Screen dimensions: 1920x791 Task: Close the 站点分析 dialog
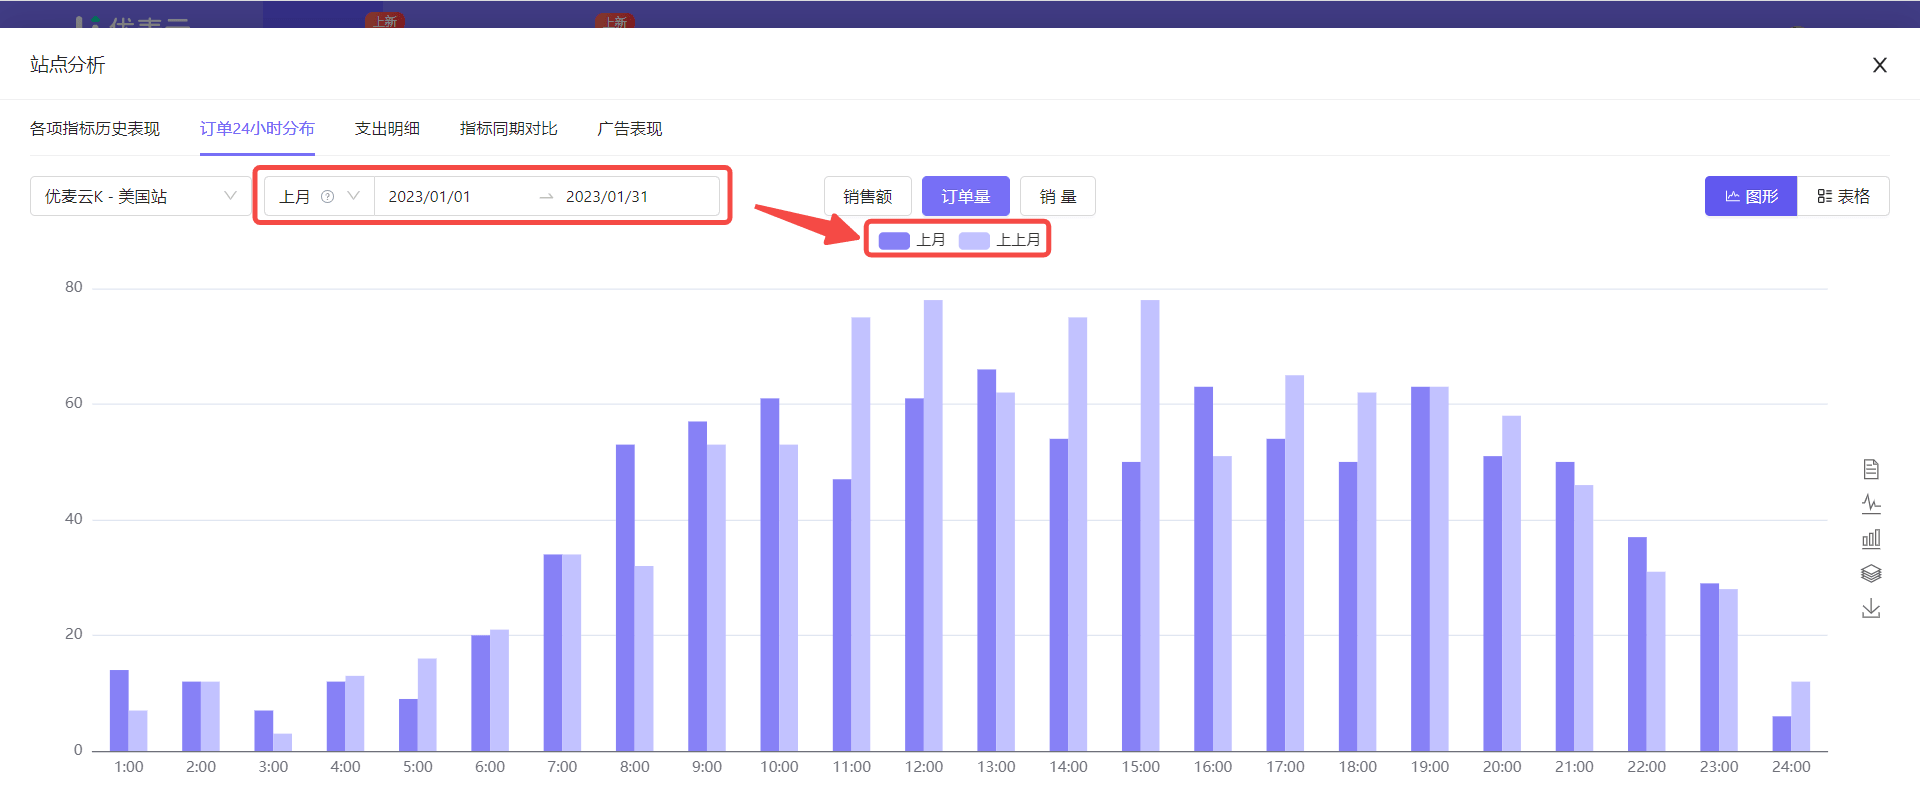coord(1880,65)
